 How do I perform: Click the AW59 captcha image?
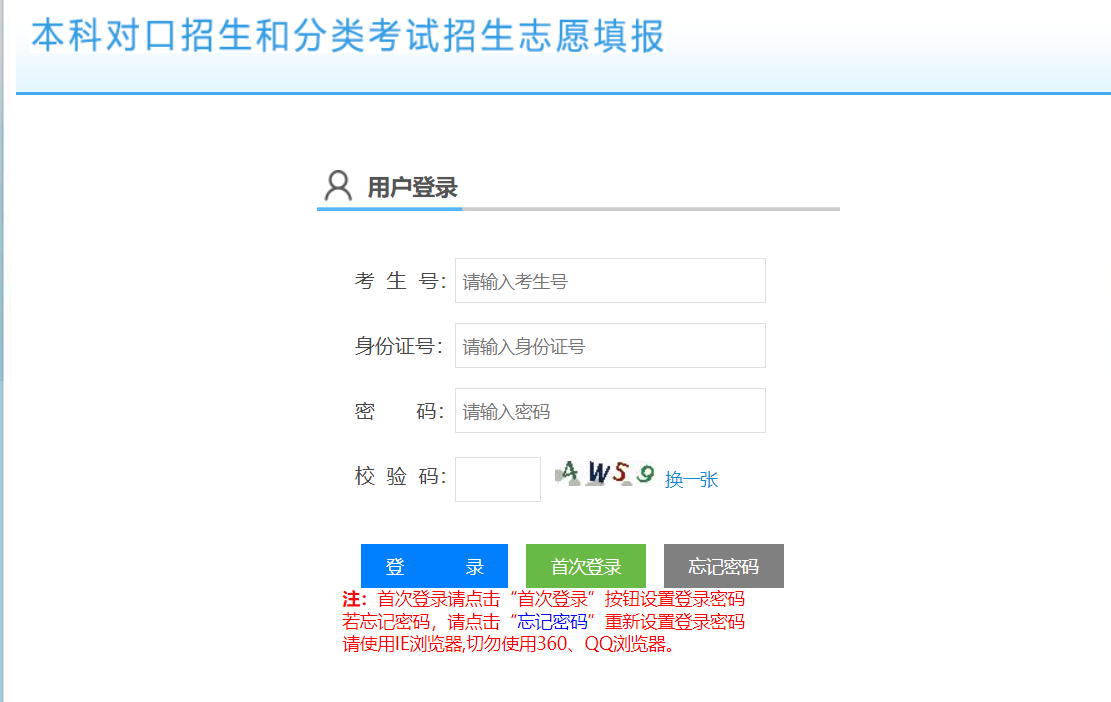pyautogui.click(x=605, y=474)
